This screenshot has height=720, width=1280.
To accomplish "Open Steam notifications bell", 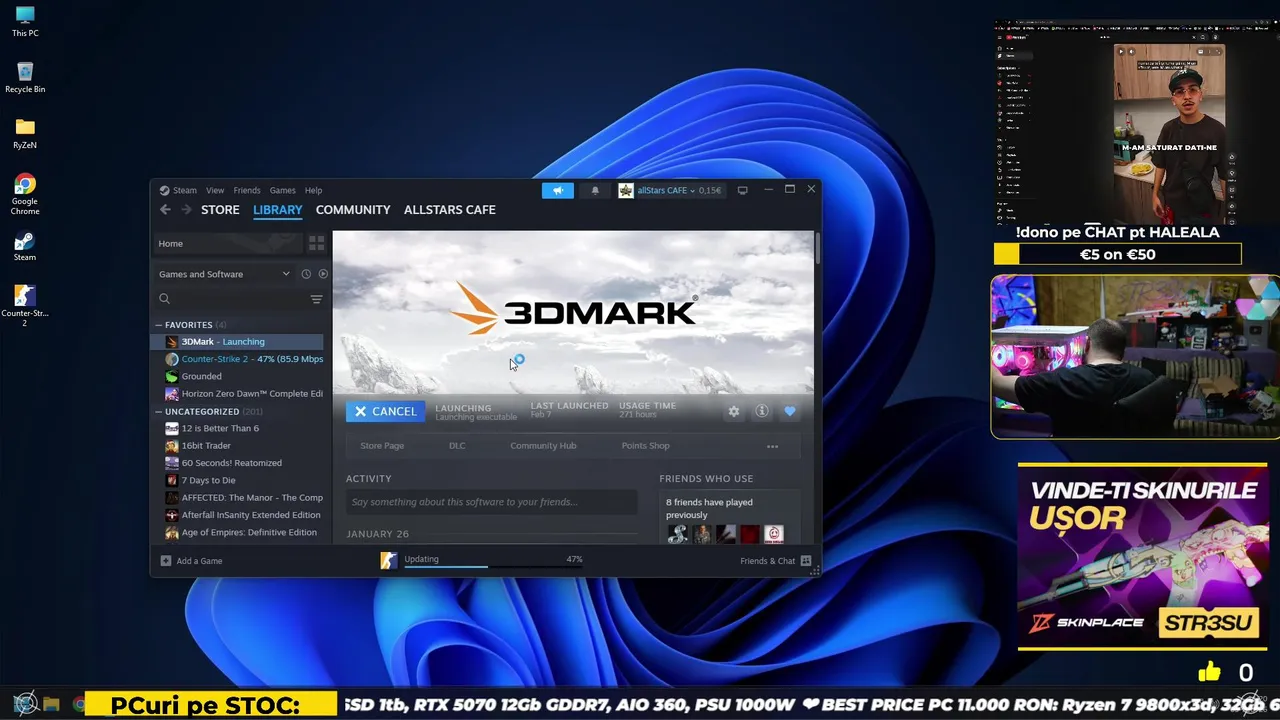I will point(595,190).
